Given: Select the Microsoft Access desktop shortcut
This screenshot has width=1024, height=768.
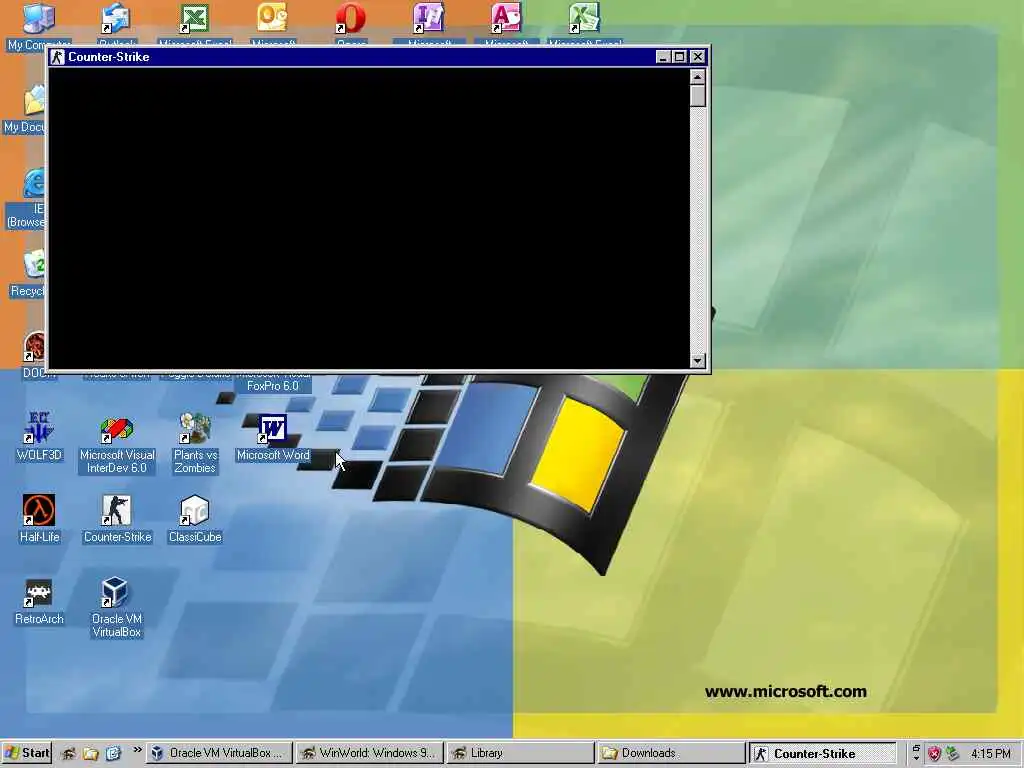Looking at the screenshot, I should point(506,18).
